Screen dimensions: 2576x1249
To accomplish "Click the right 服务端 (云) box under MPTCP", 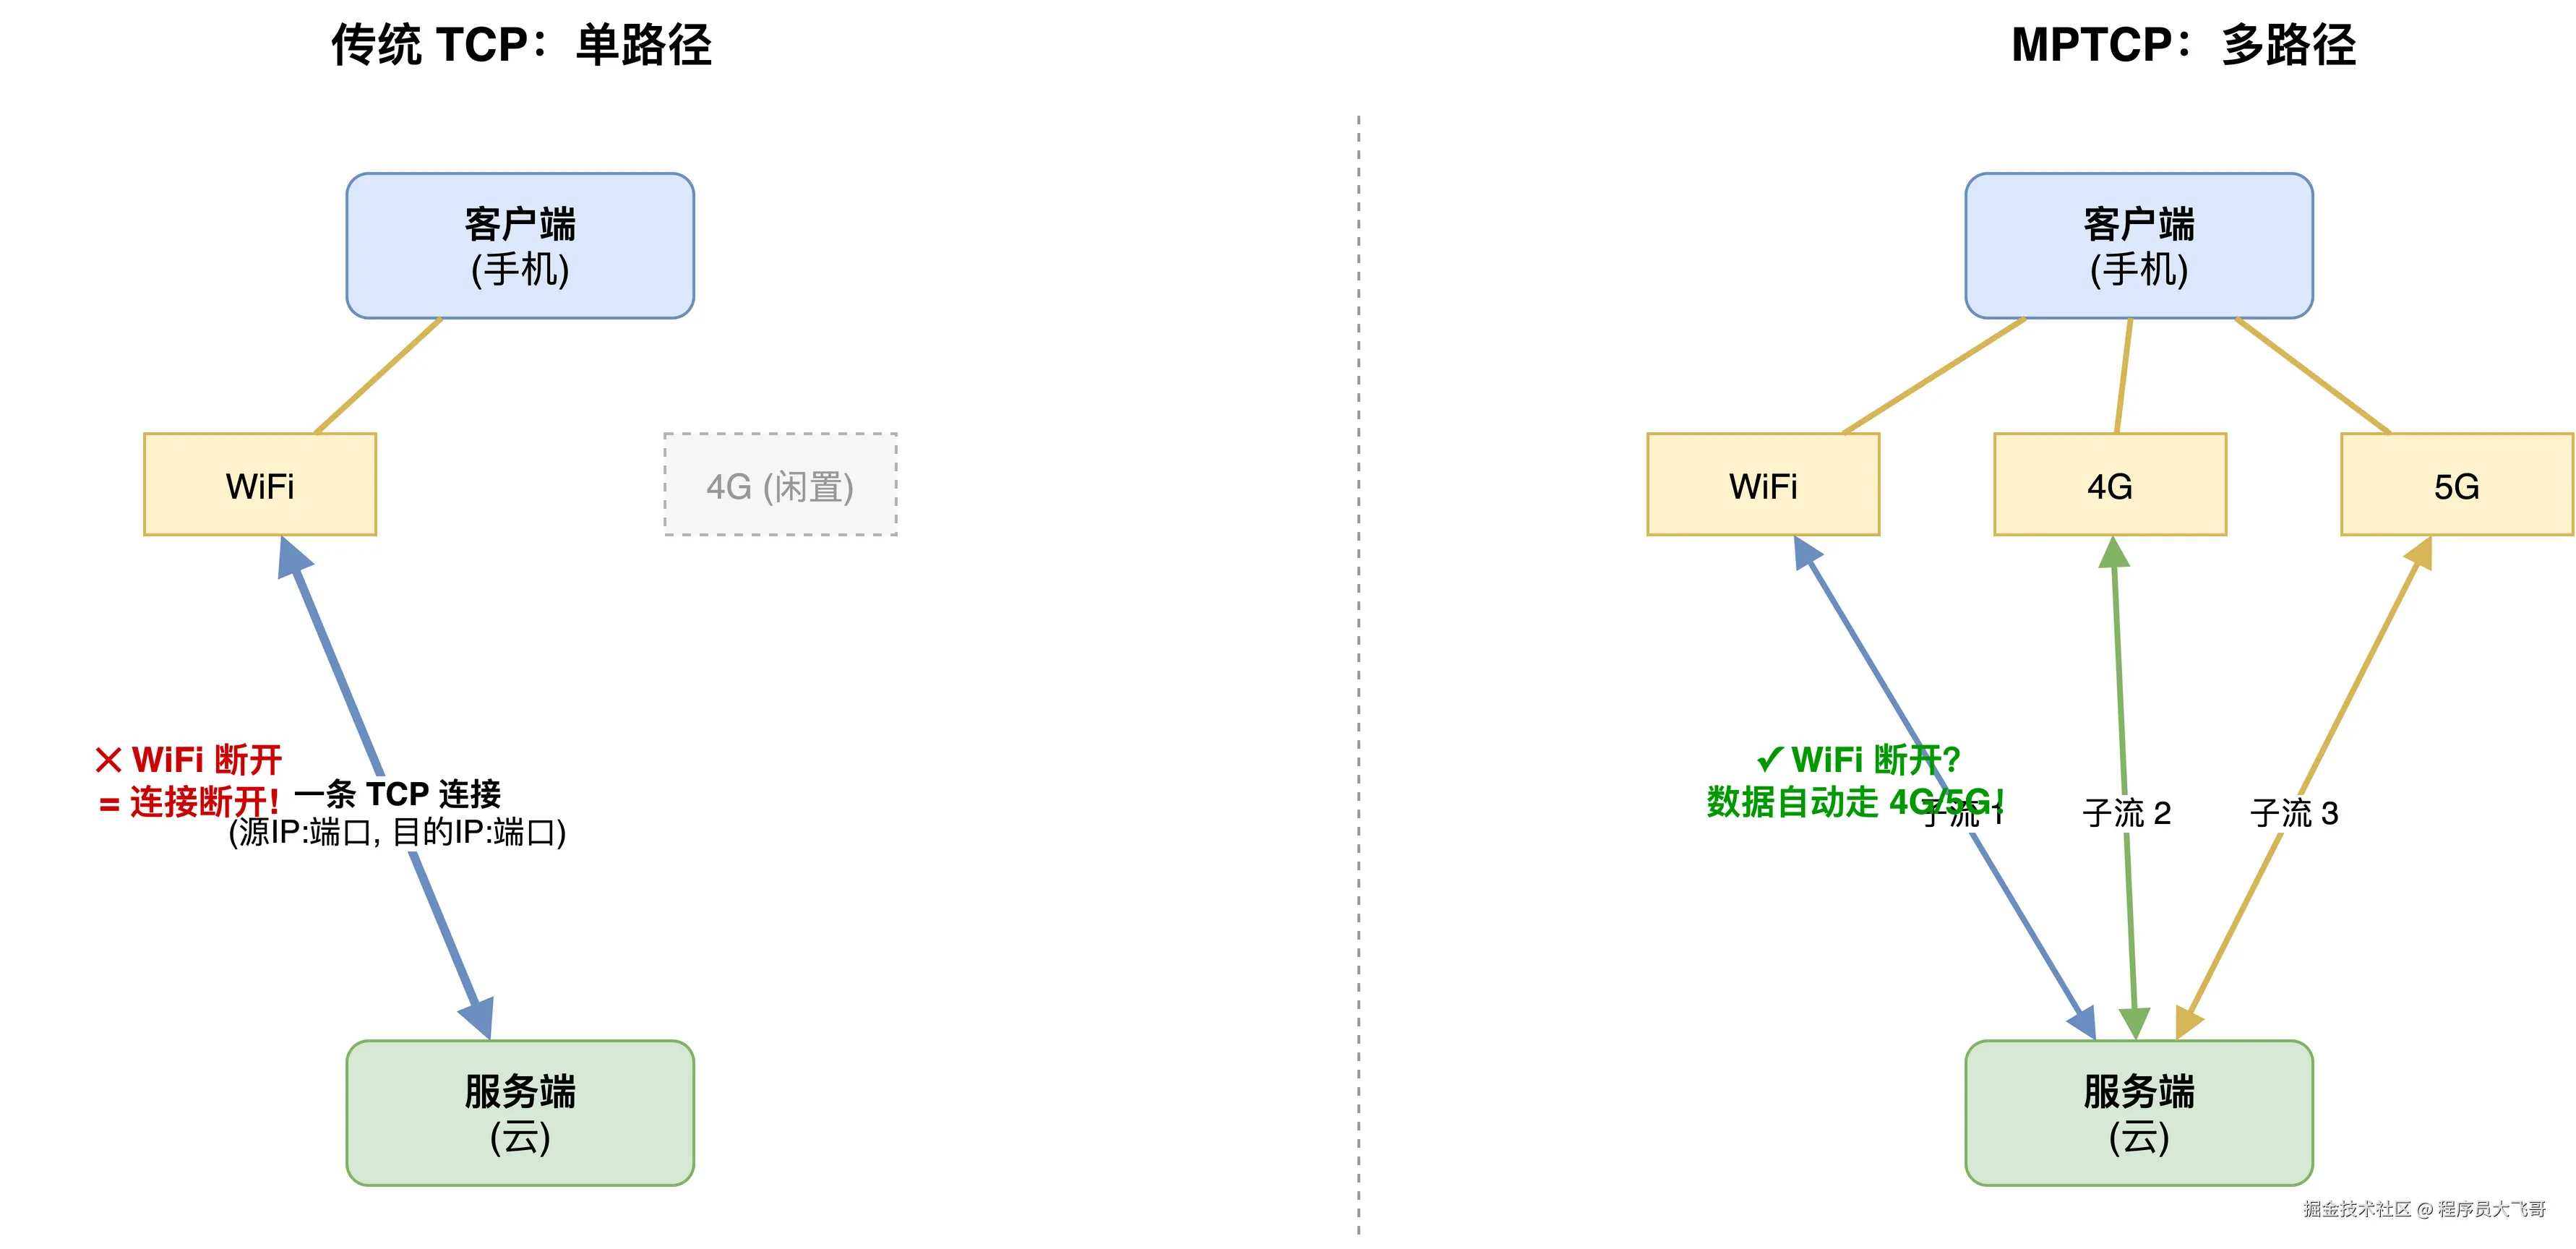I will pos(2138,1112).
